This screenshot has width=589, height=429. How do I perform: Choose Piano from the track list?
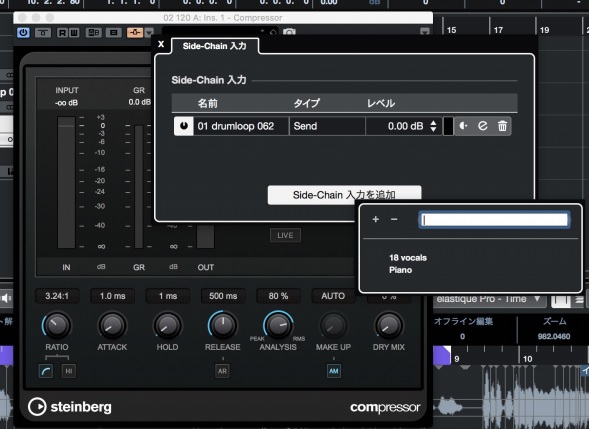(x=400, y=270)
